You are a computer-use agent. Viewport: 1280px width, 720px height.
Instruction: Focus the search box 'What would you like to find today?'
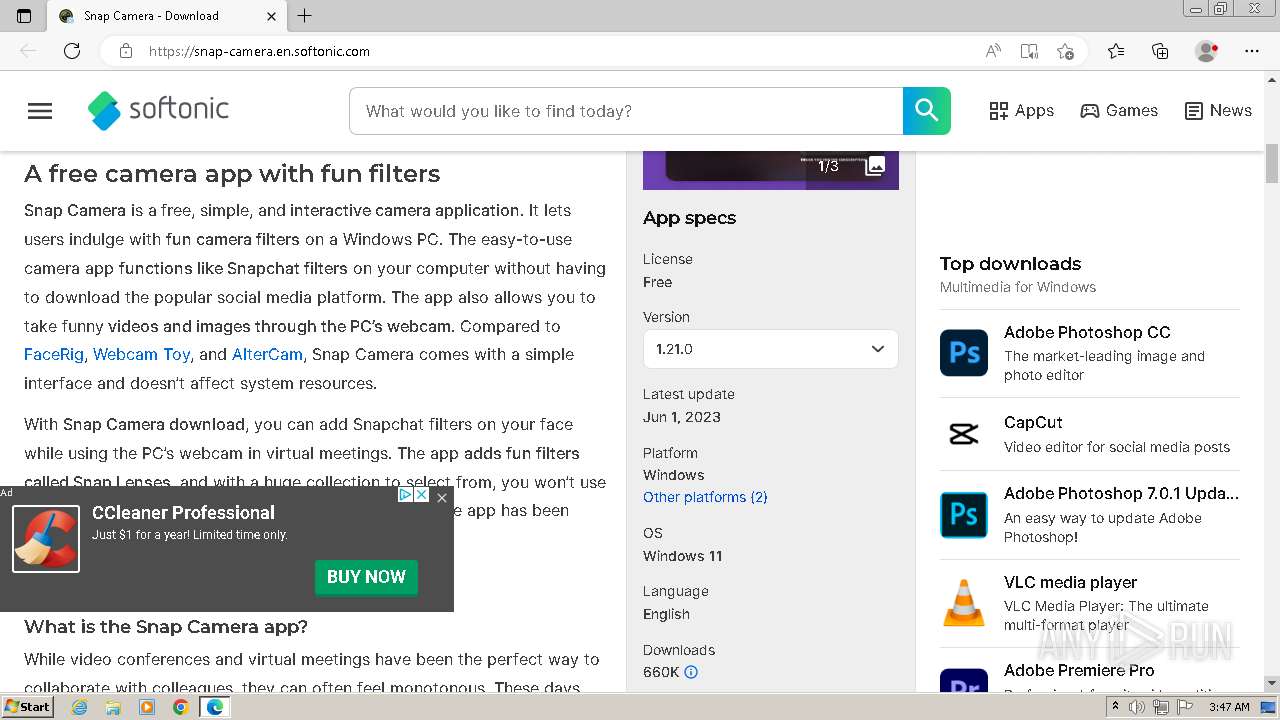coord(626,111)
